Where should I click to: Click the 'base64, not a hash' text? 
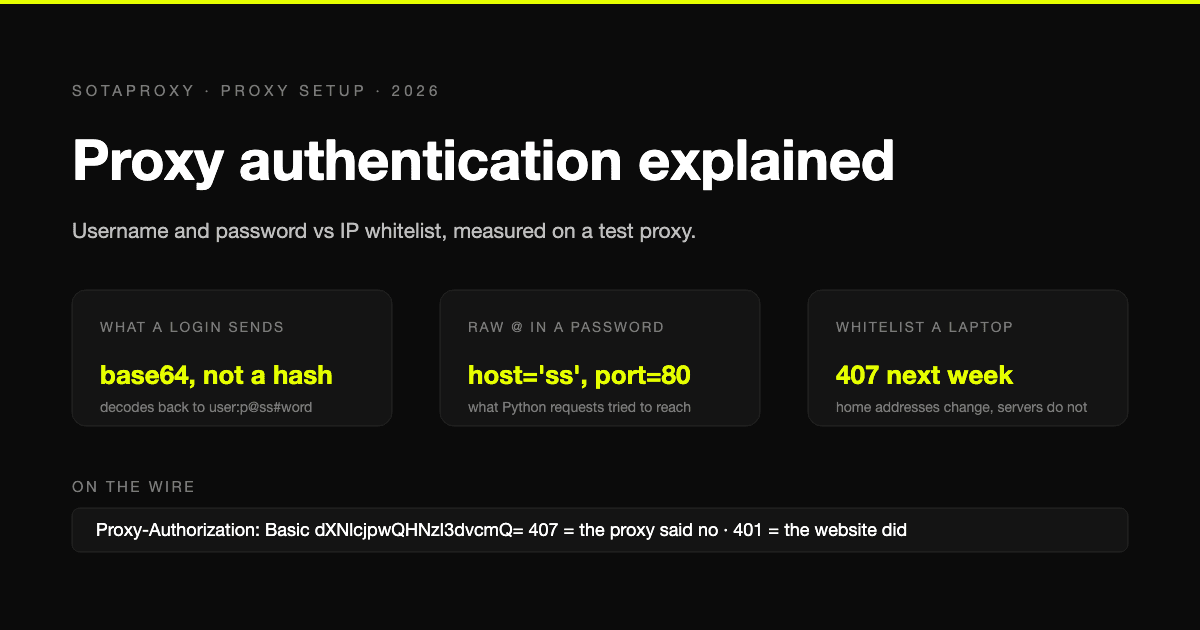[216, 375]
